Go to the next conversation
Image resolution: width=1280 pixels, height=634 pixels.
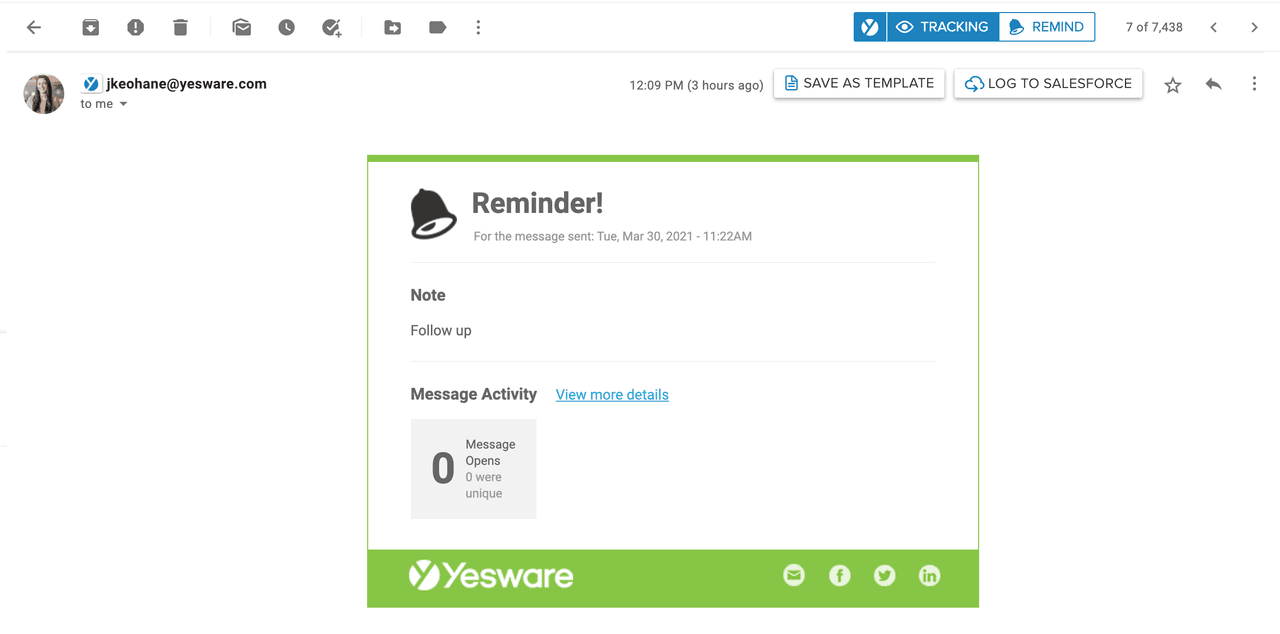(1254, 27)
